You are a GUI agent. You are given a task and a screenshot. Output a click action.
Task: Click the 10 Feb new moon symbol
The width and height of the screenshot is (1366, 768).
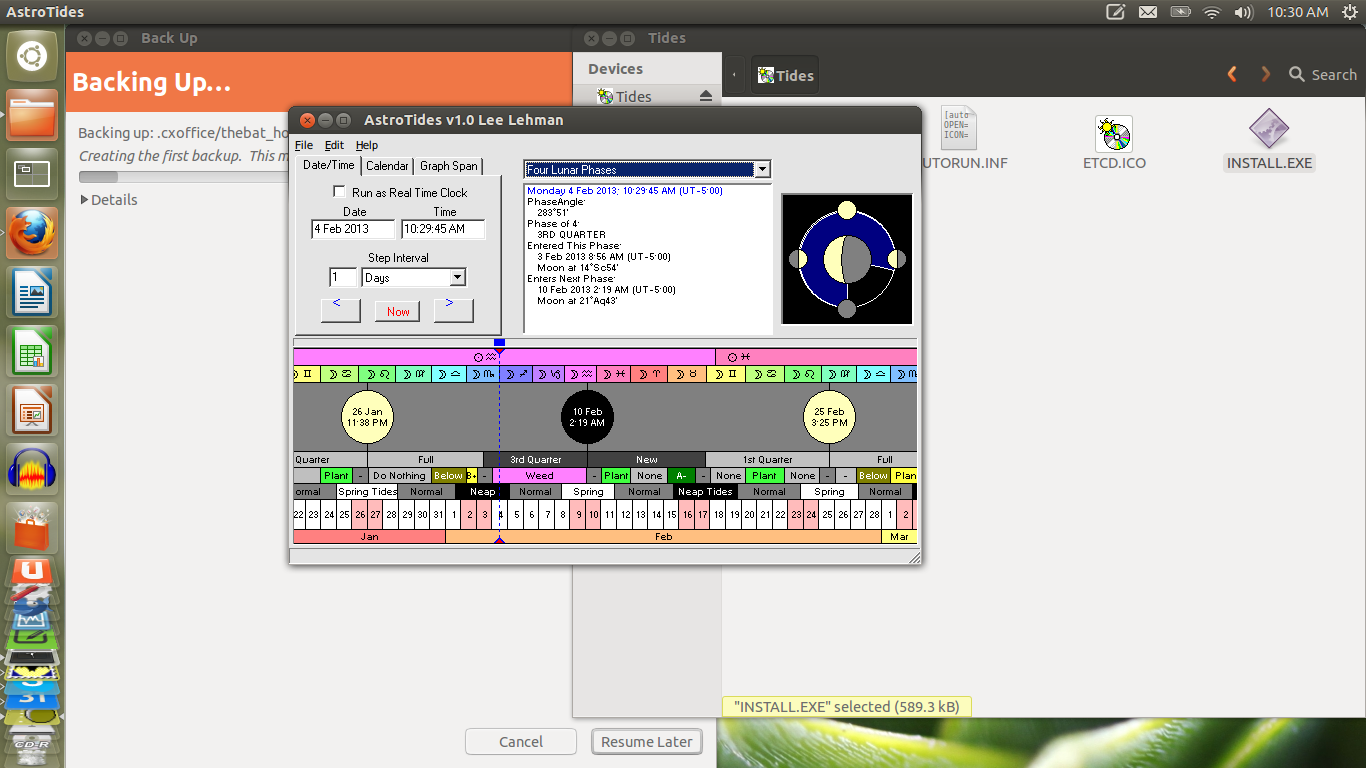point(587,416)
